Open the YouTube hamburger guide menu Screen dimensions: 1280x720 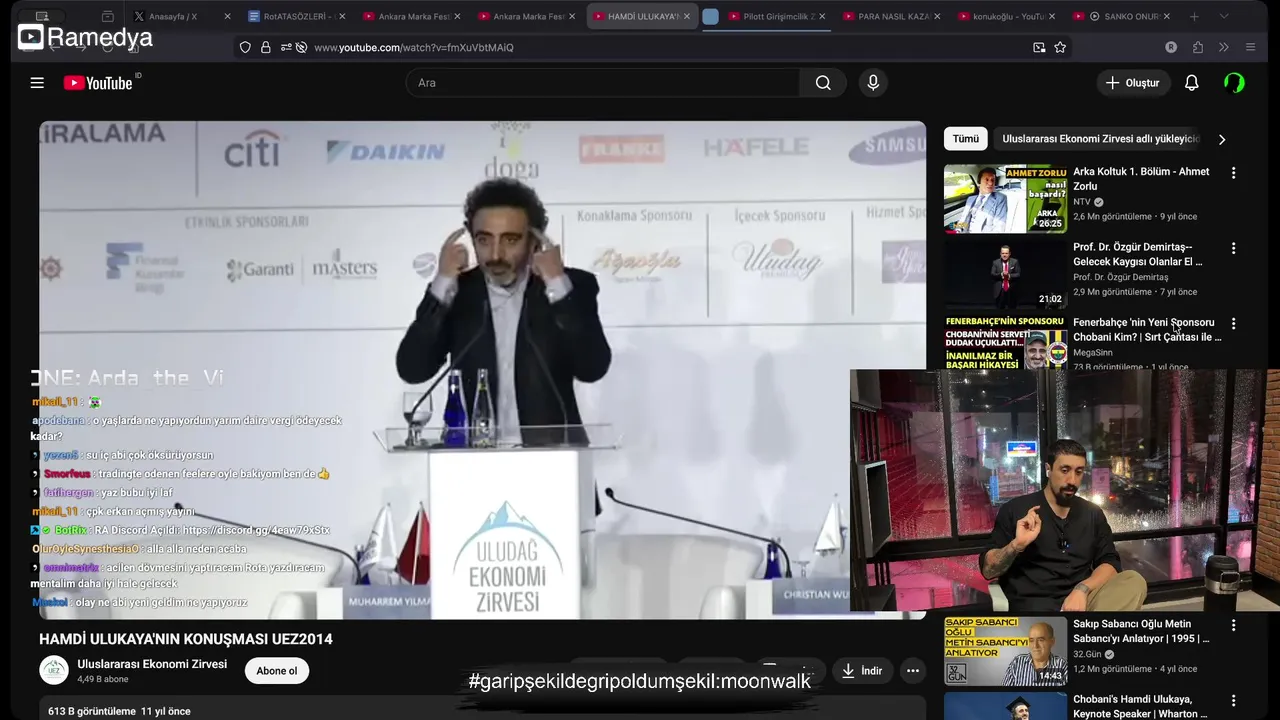[37, 83]
